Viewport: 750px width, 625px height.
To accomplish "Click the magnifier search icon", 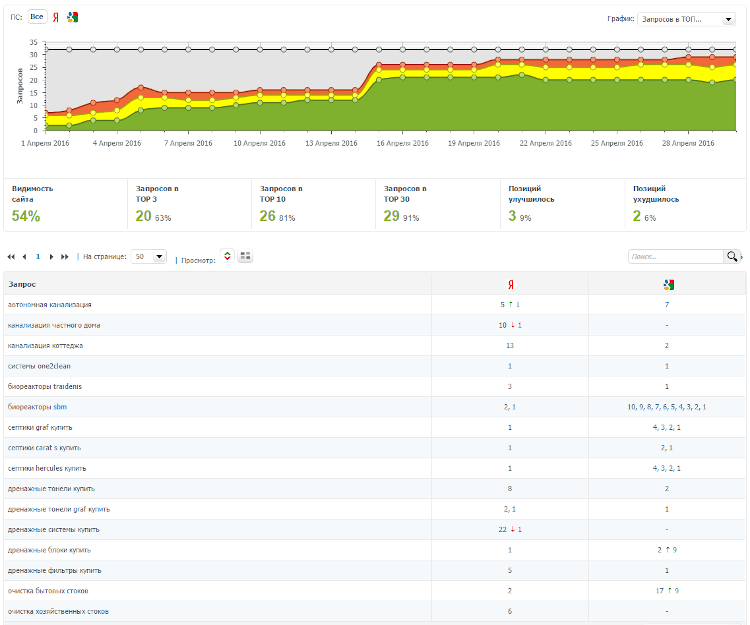I will pos(733,257).
